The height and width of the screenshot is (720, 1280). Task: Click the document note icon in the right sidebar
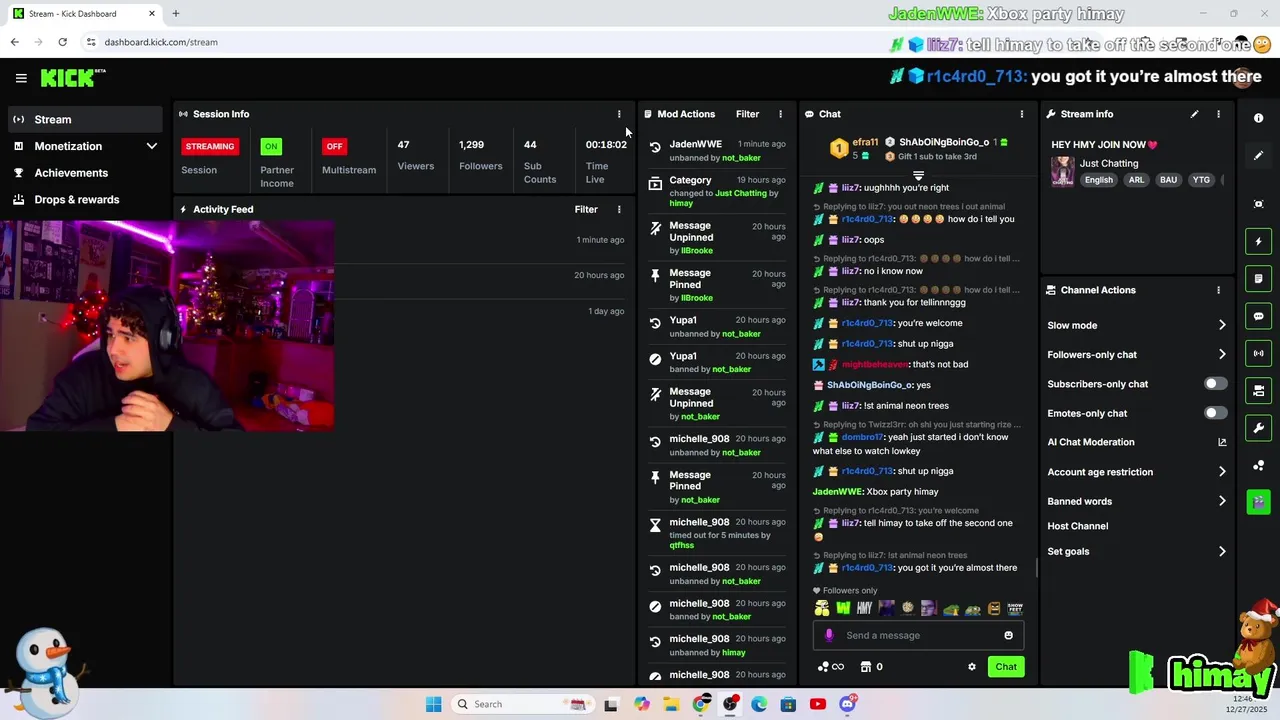pos(1259,278)
